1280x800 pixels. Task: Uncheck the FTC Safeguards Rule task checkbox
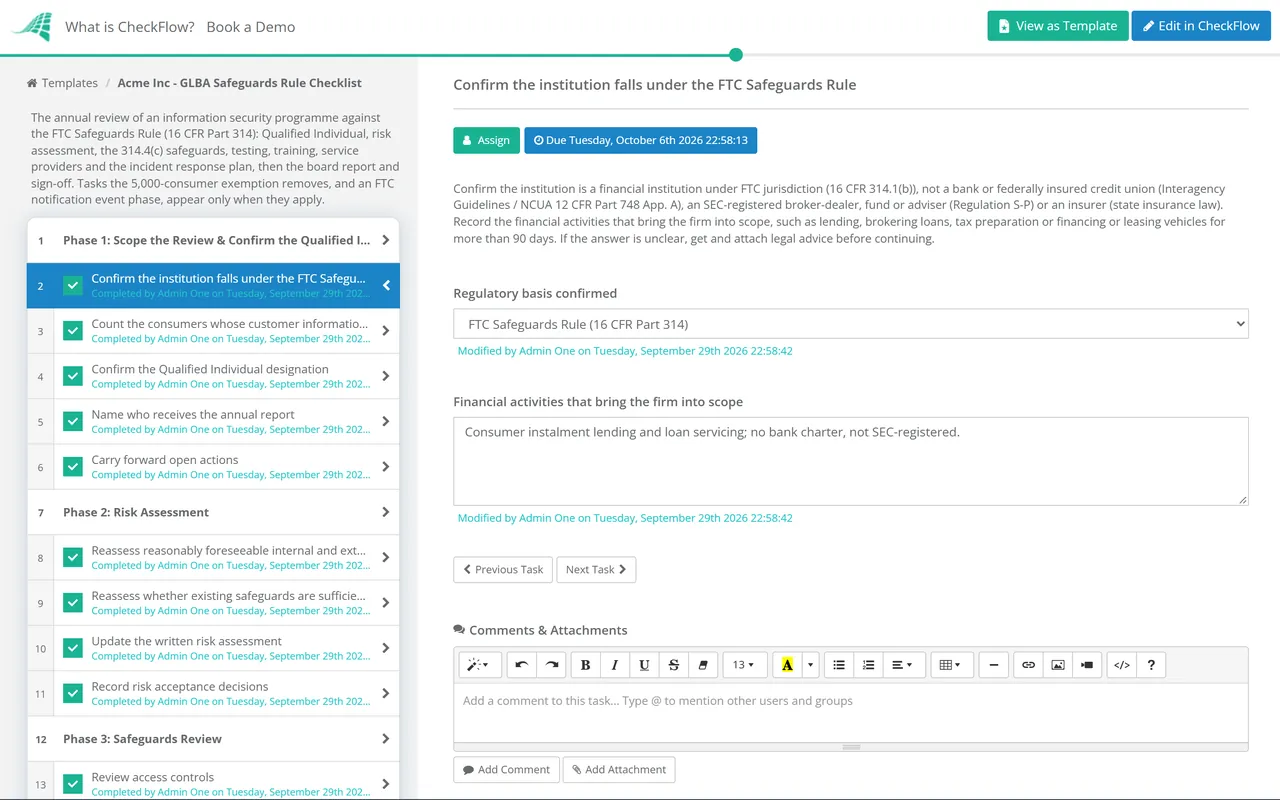(73, 286)
